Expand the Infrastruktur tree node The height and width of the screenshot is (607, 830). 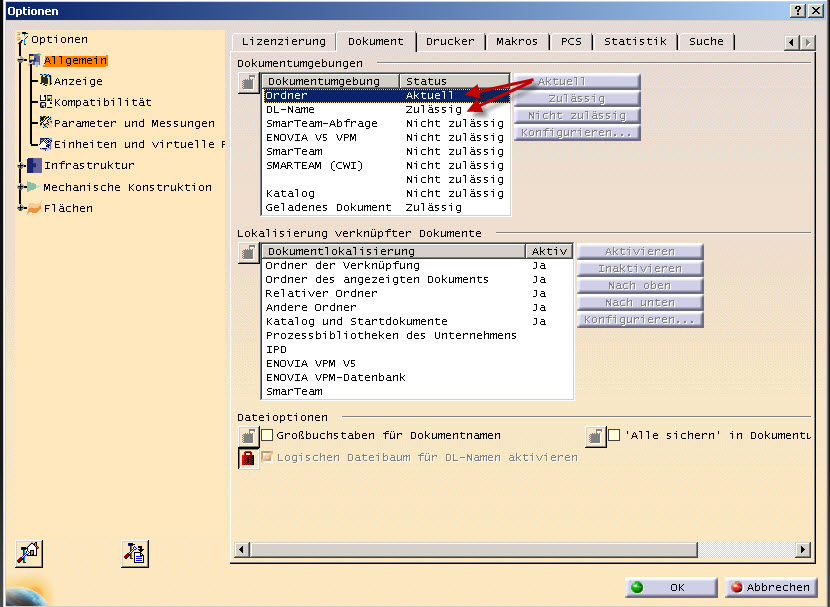tap(22, 166)
